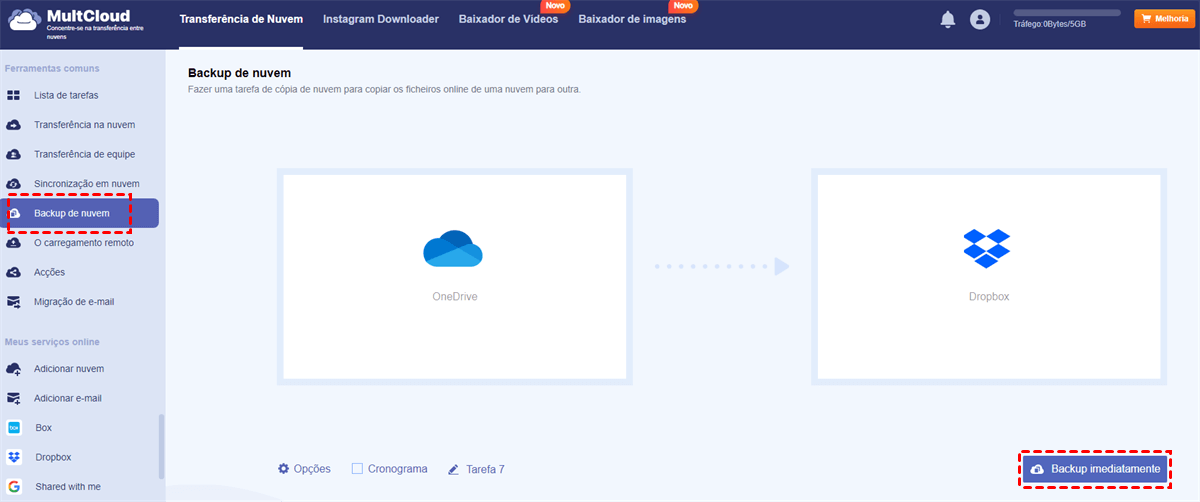Click the Tarefa 7 pencil icon
Screen dimensions: 1200x502
(454, 469)
